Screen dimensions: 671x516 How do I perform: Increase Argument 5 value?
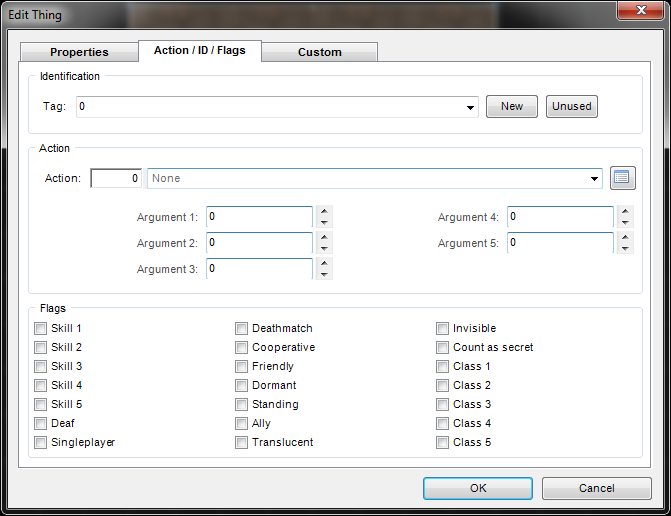tap(625, 237)
